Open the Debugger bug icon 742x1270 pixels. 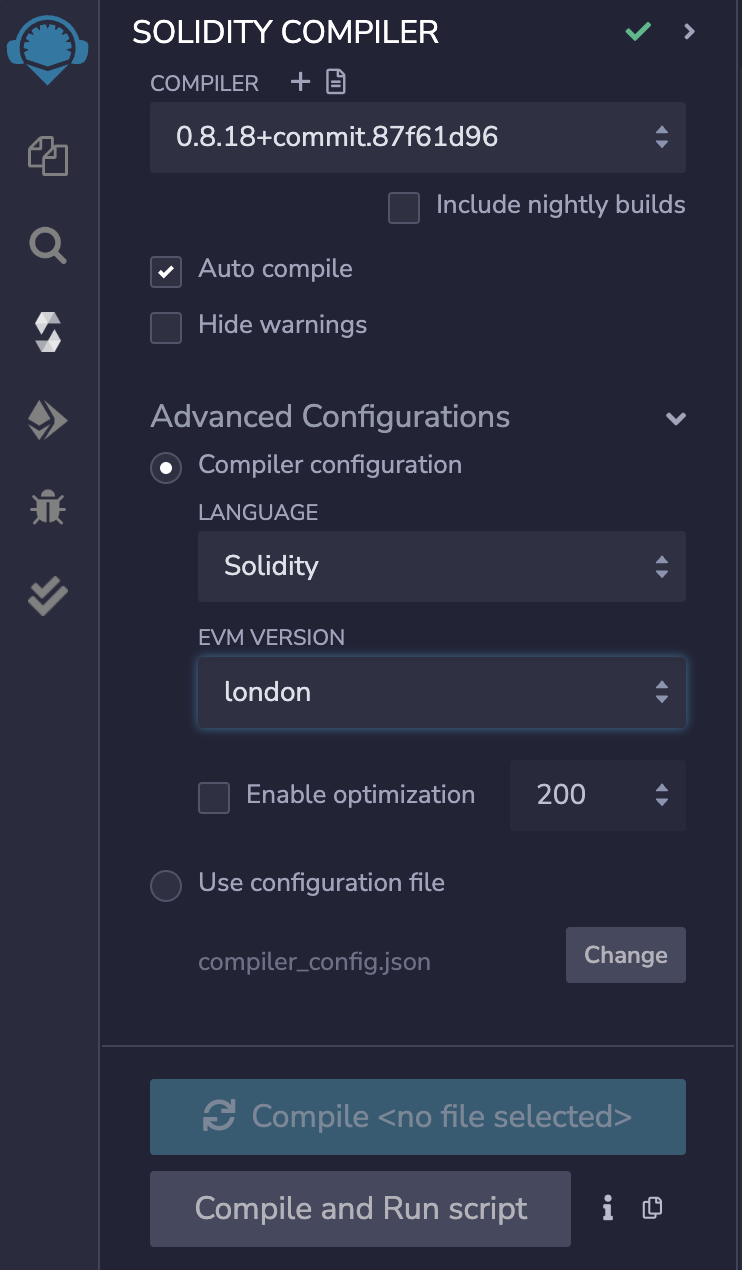pos(48,508)
